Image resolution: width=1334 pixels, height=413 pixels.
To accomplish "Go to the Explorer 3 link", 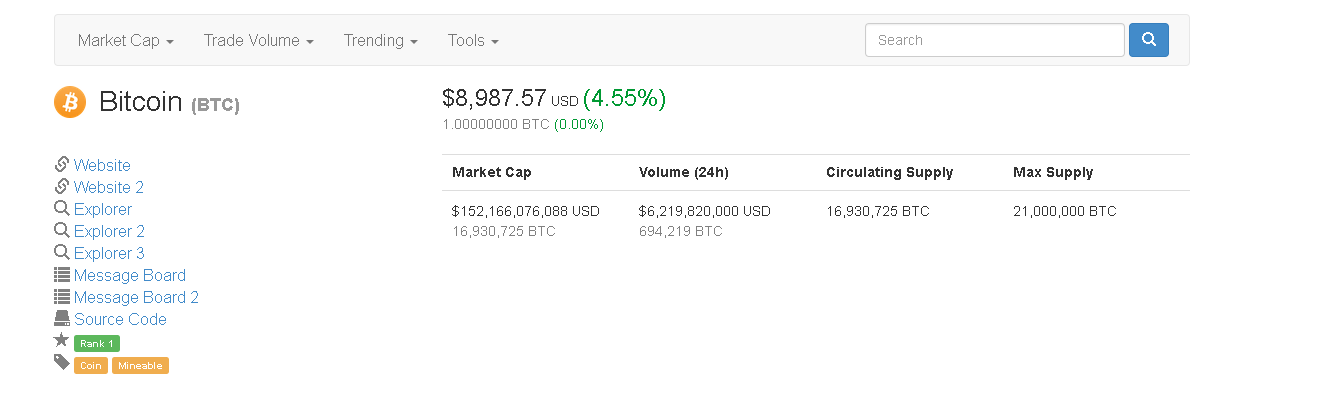I will tap(109, 253).
